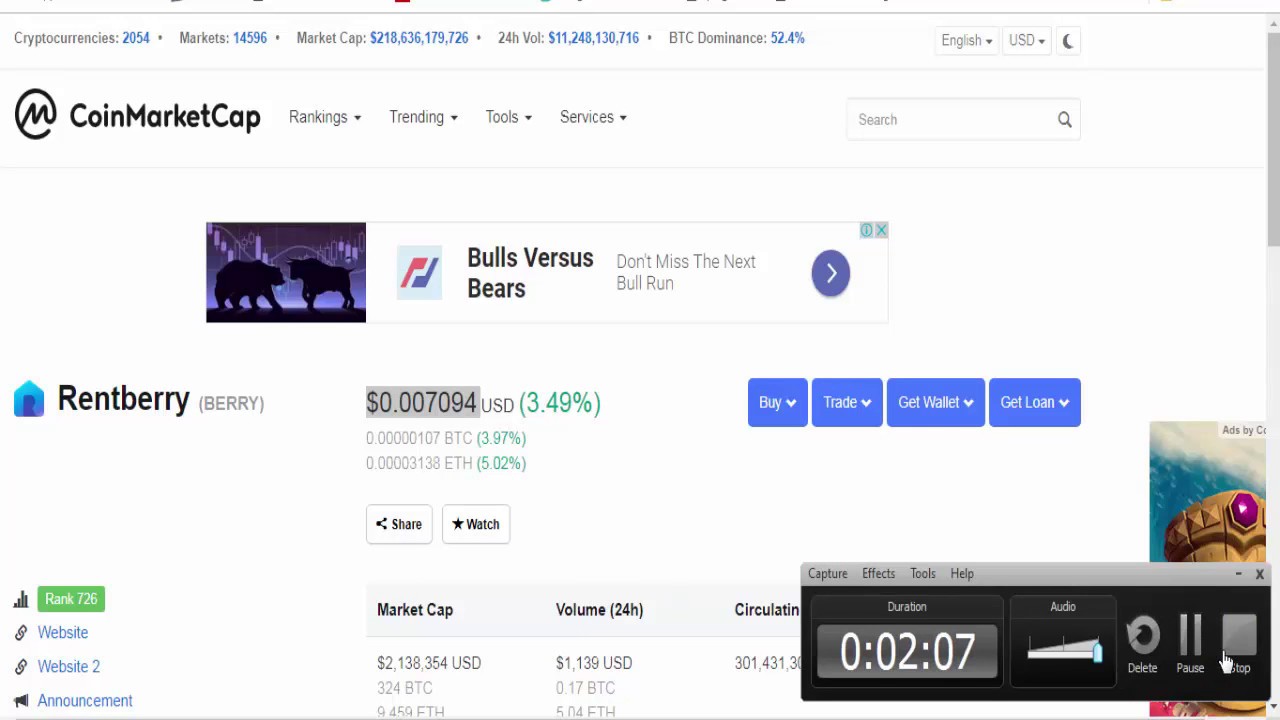Open recorder Tools menu
The height and width of the screenshot is (720, 1280).
[922, 574]
